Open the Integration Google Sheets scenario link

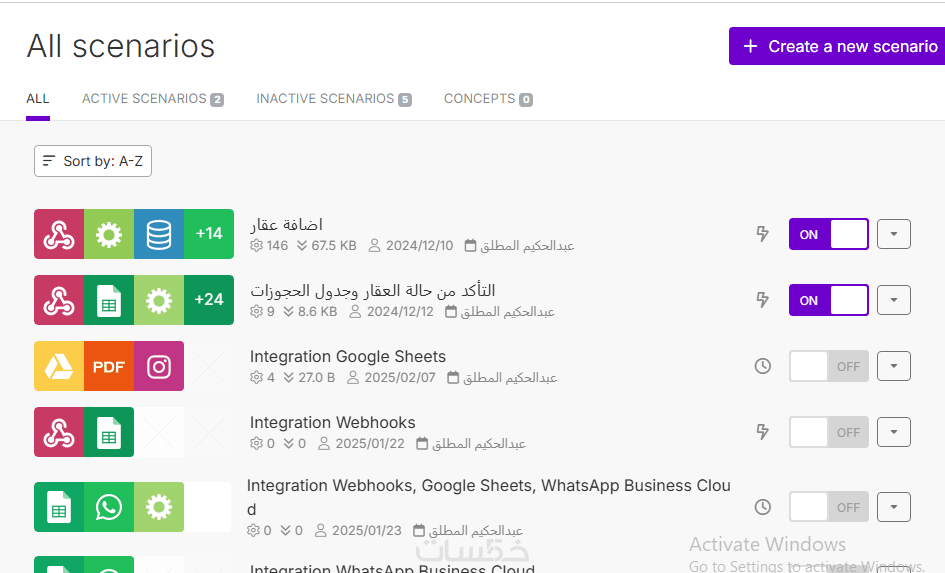pos(348,356)
